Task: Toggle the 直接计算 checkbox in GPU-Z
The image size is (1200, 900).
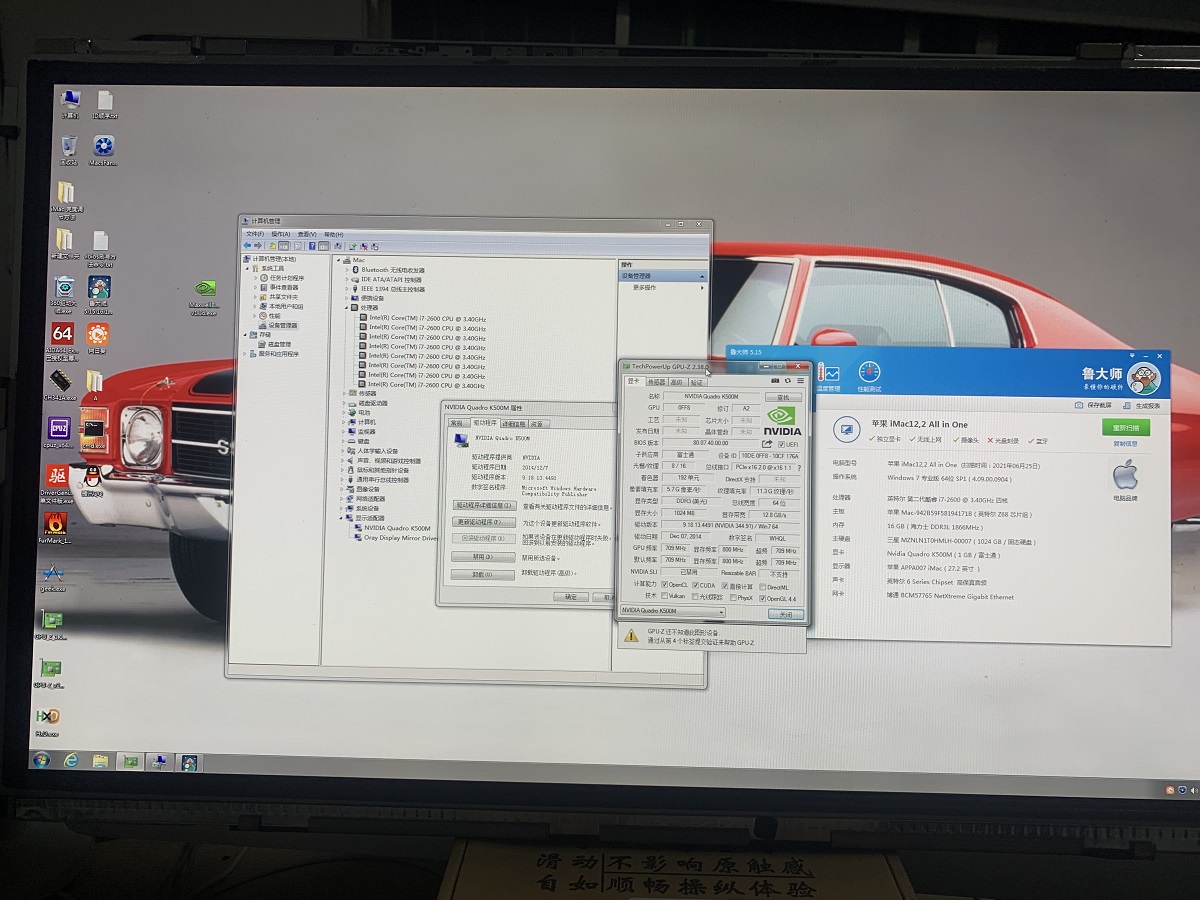Action: click(x=725, y=586)
